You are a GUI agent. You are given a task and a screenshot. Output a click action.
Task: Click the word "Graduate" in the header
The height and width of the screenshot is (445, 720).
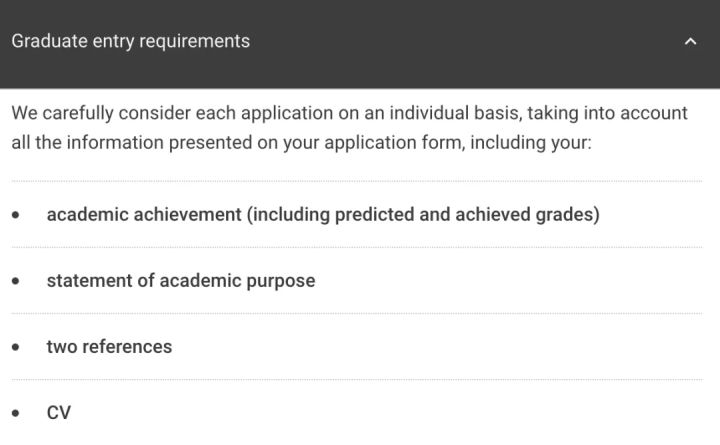tap(50, 41)
